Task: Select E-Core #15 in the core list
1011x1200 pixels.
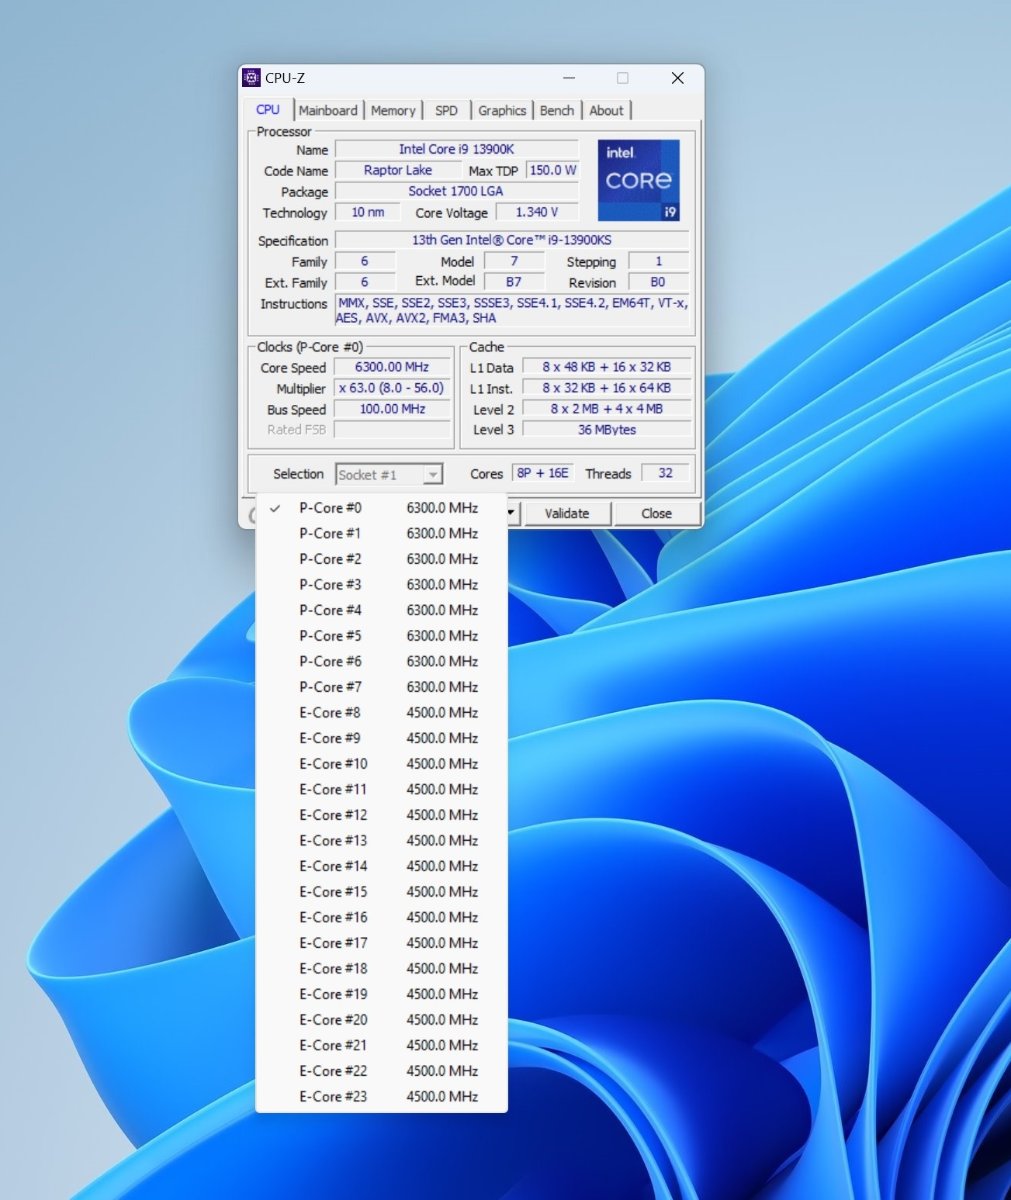Action: 382,892
